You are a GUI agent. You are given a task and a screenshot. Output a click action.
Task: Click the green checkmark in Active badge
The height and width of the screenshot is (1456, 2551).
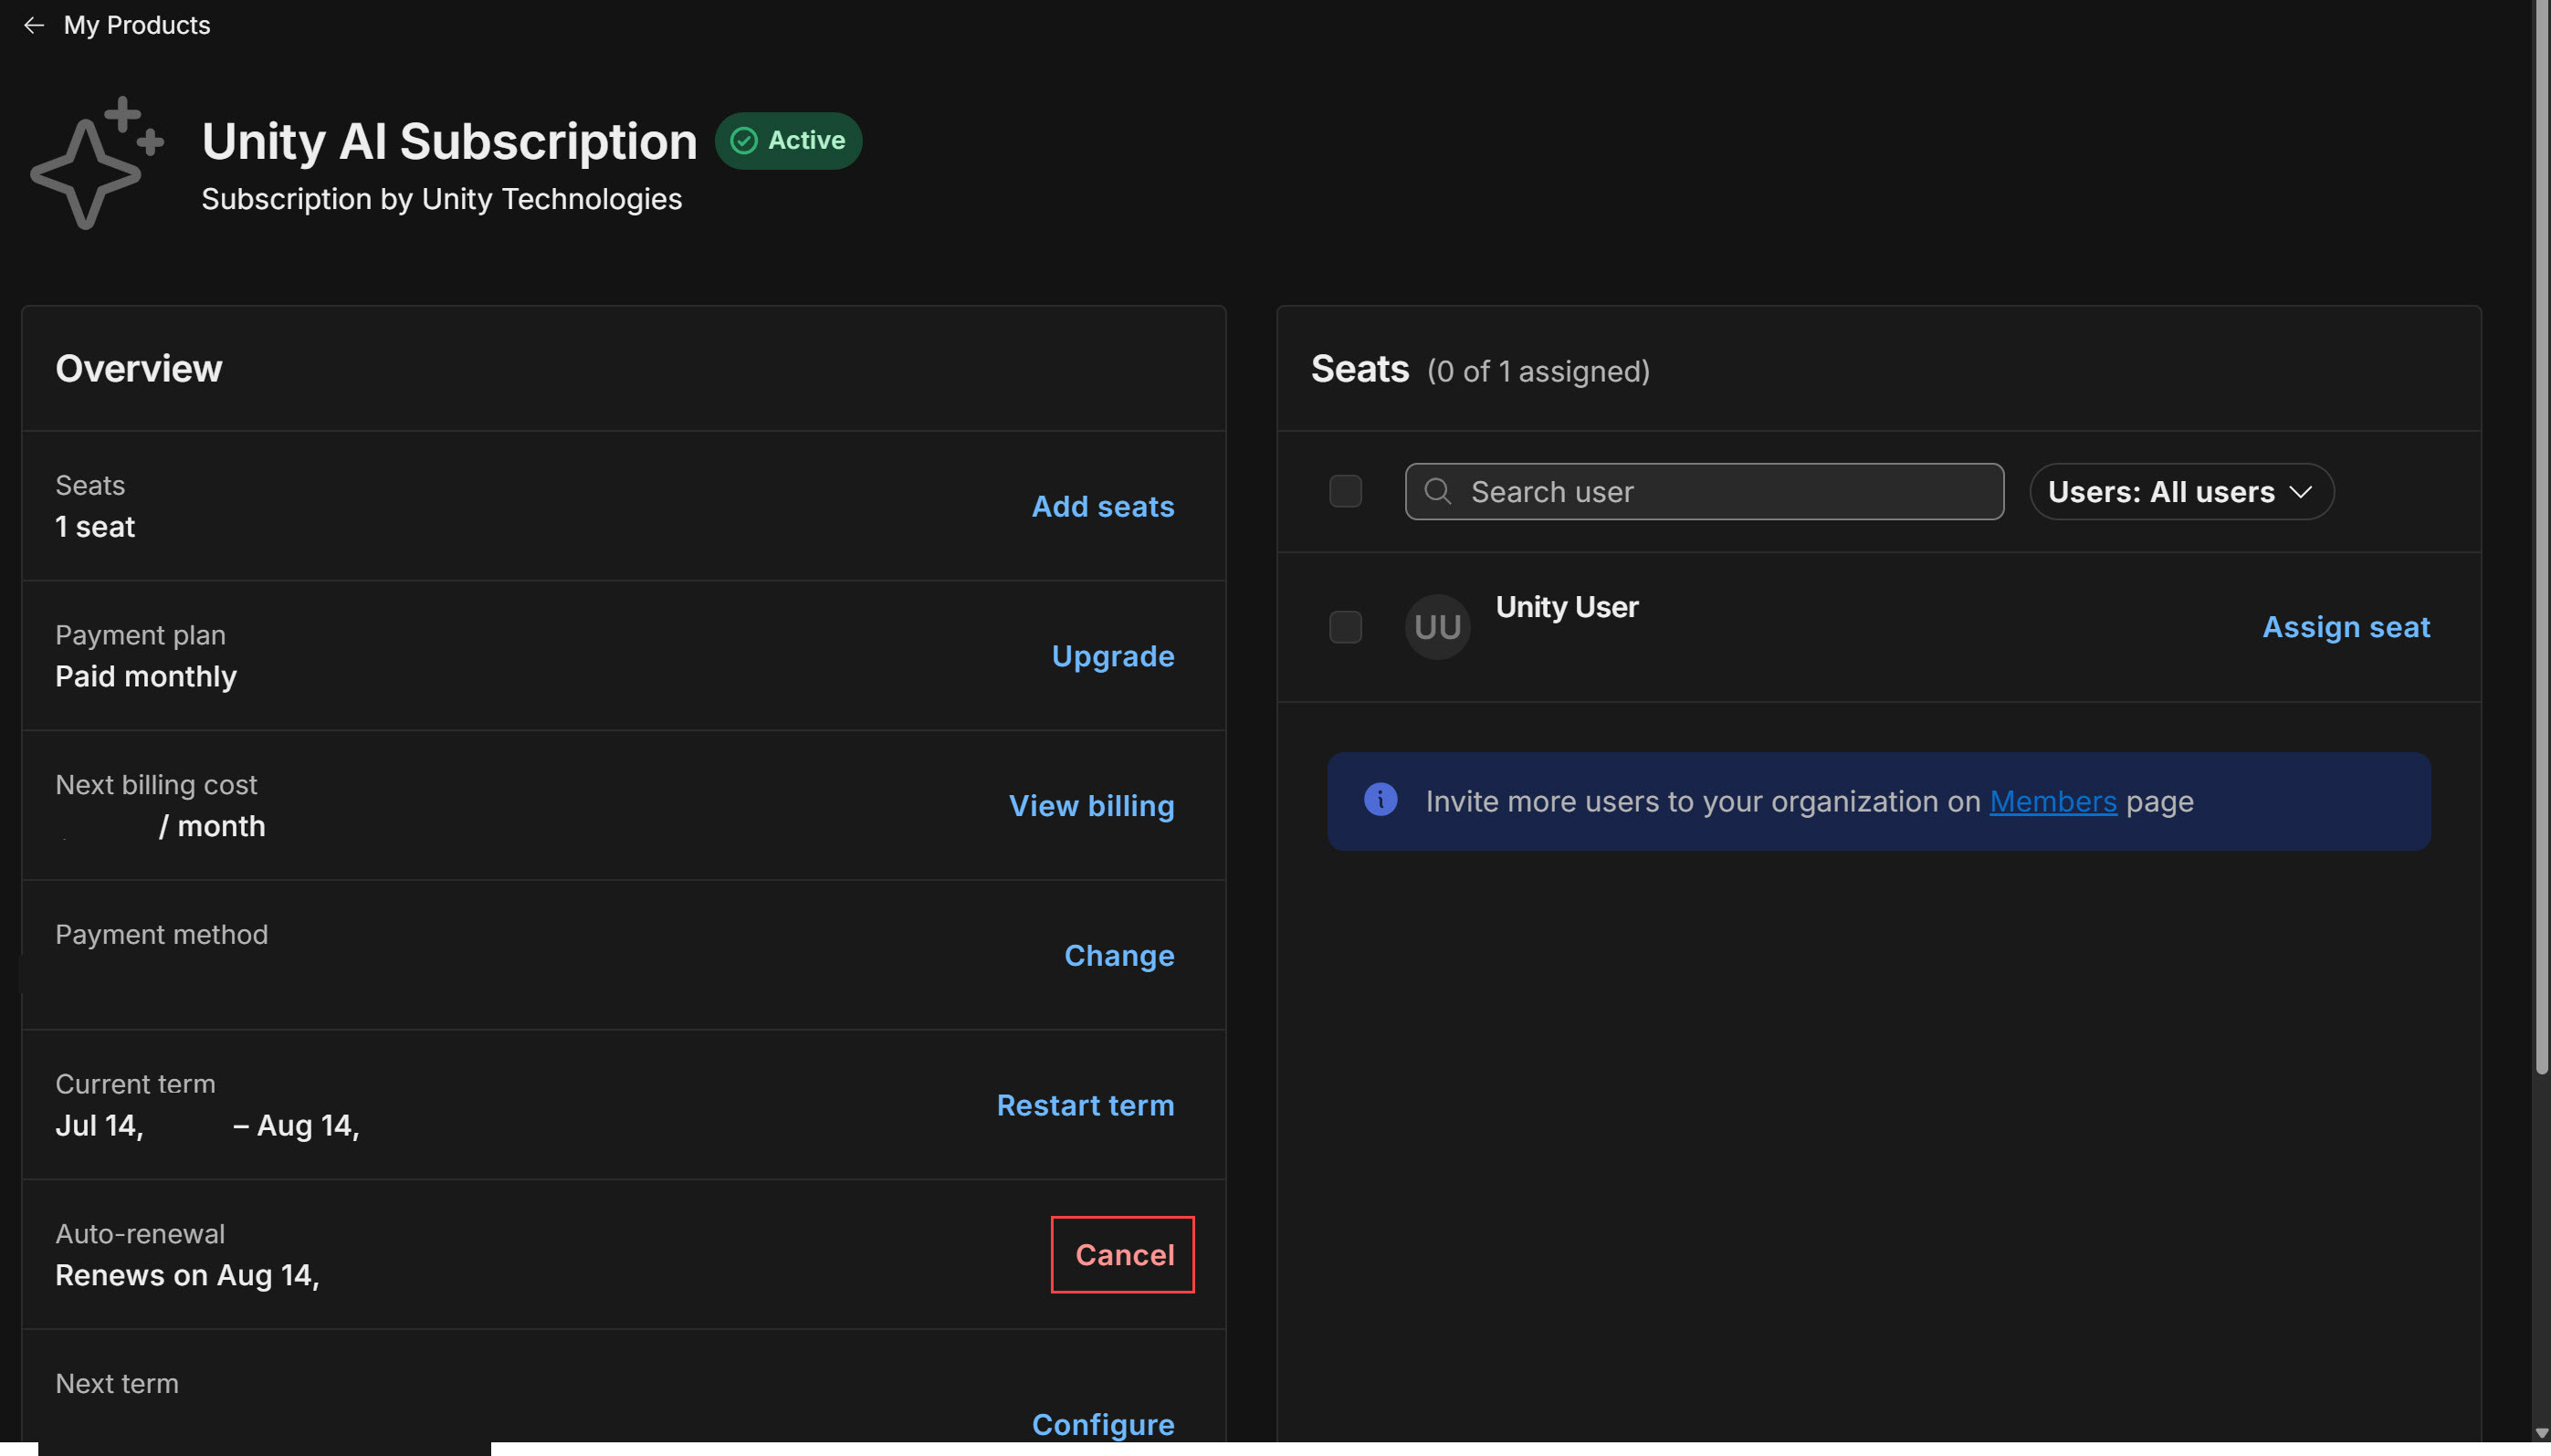pyautogui.click(x=744, y=141)
